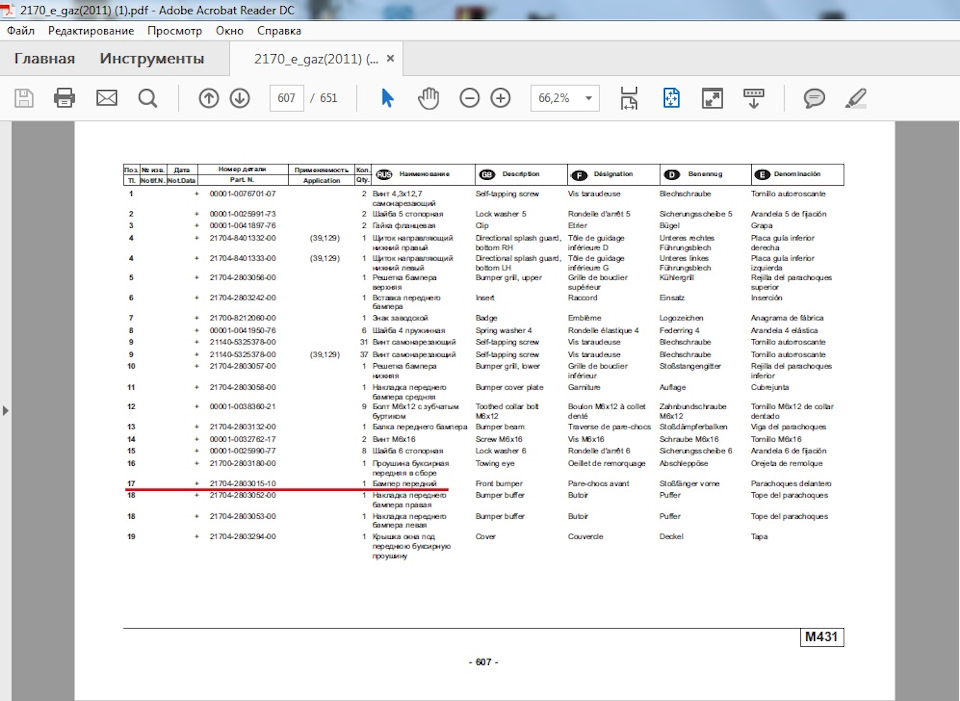Click part number 21704-2803132-00
This screenshot has height=701, width=960.
pos(242,427)
